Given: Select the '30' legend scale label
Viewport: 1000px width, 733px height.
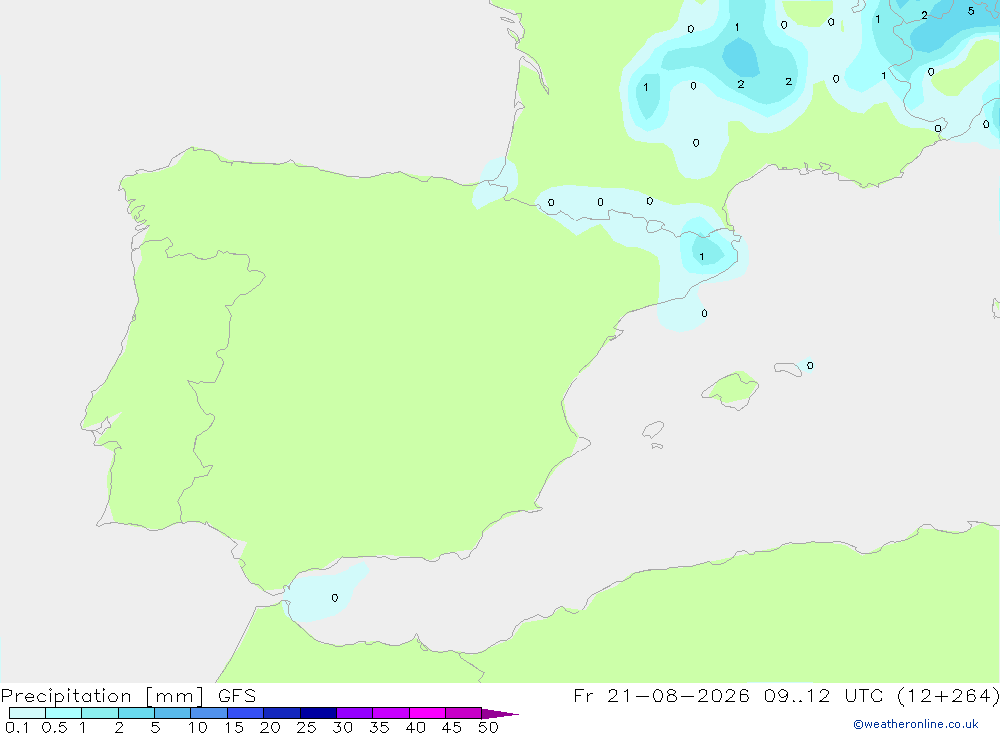Looking at the screenshot, I should (x=343, y=727).
